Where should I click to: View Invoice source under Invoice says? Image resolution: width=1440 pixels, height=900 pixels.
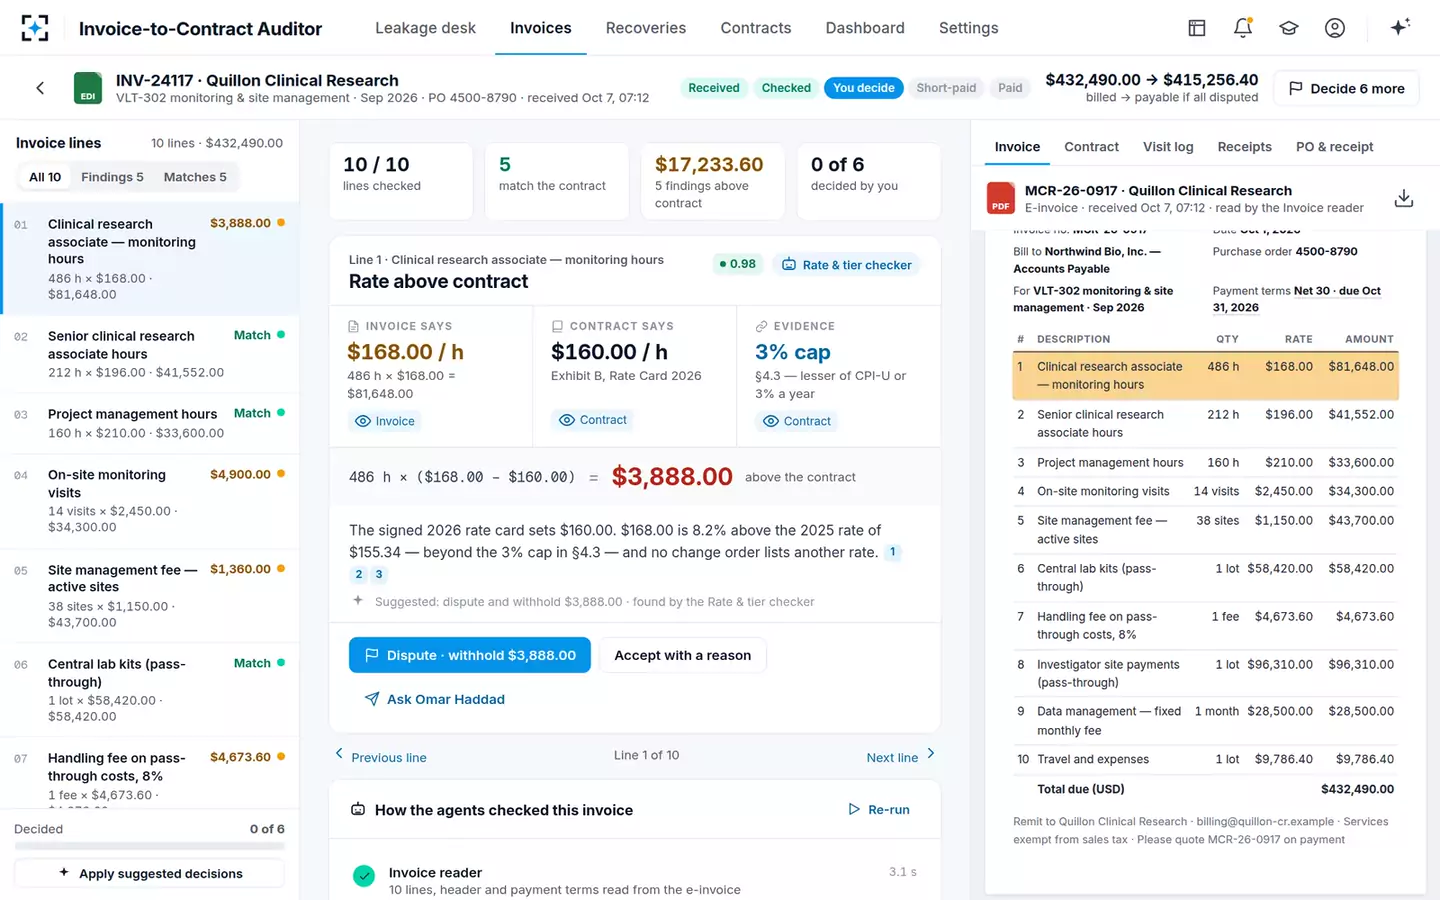[x=385, y=421]
